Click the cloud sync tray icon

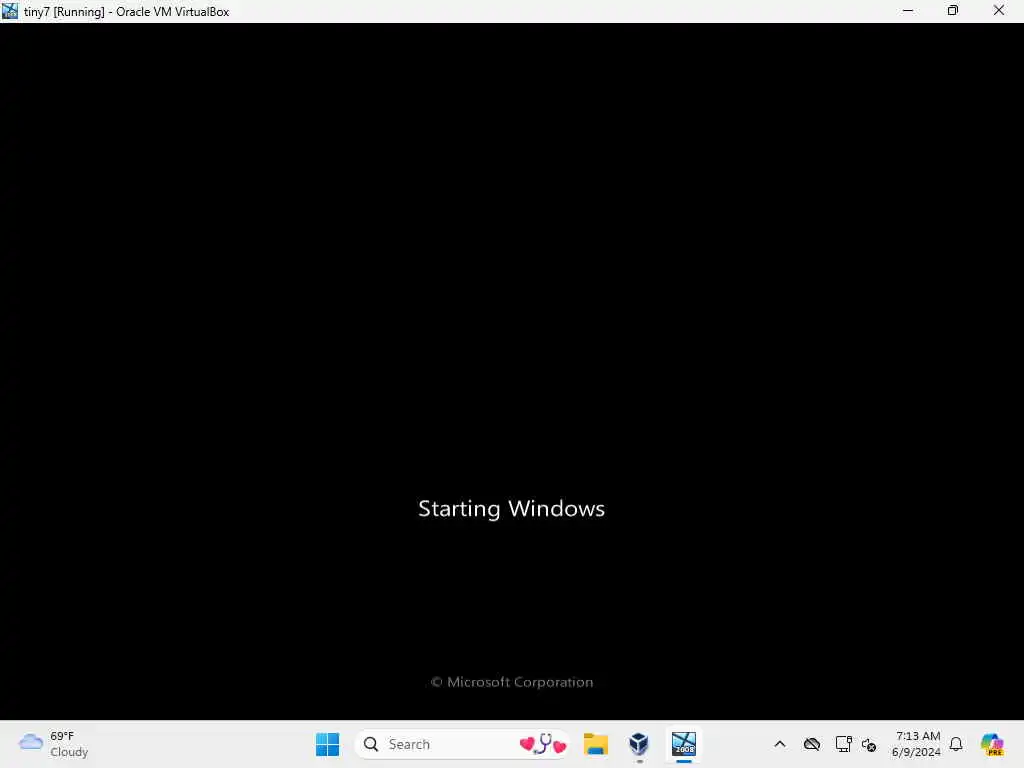coord(812,744)
